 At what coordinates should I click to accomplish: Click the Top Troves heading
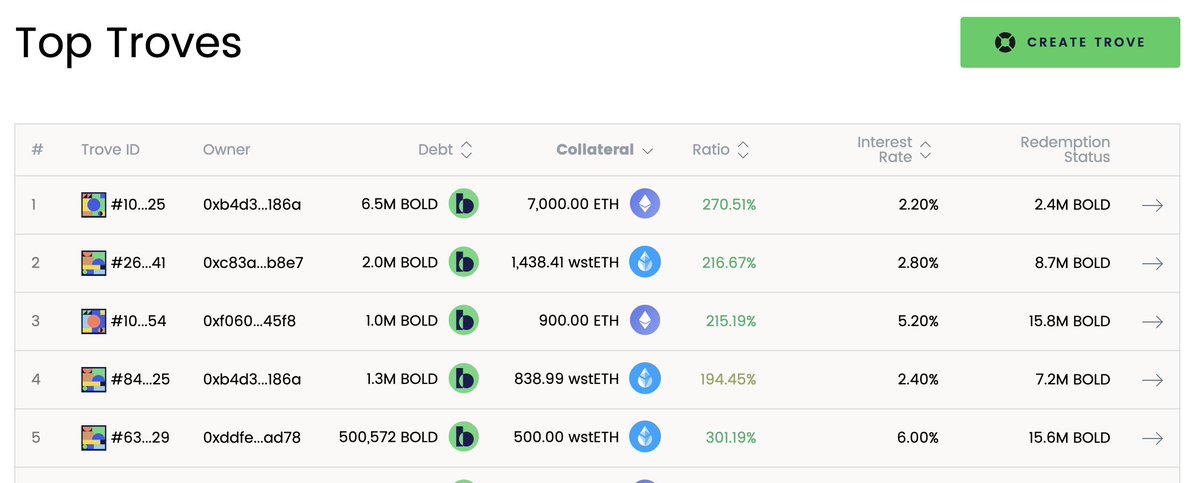click(x=128, y=43)
